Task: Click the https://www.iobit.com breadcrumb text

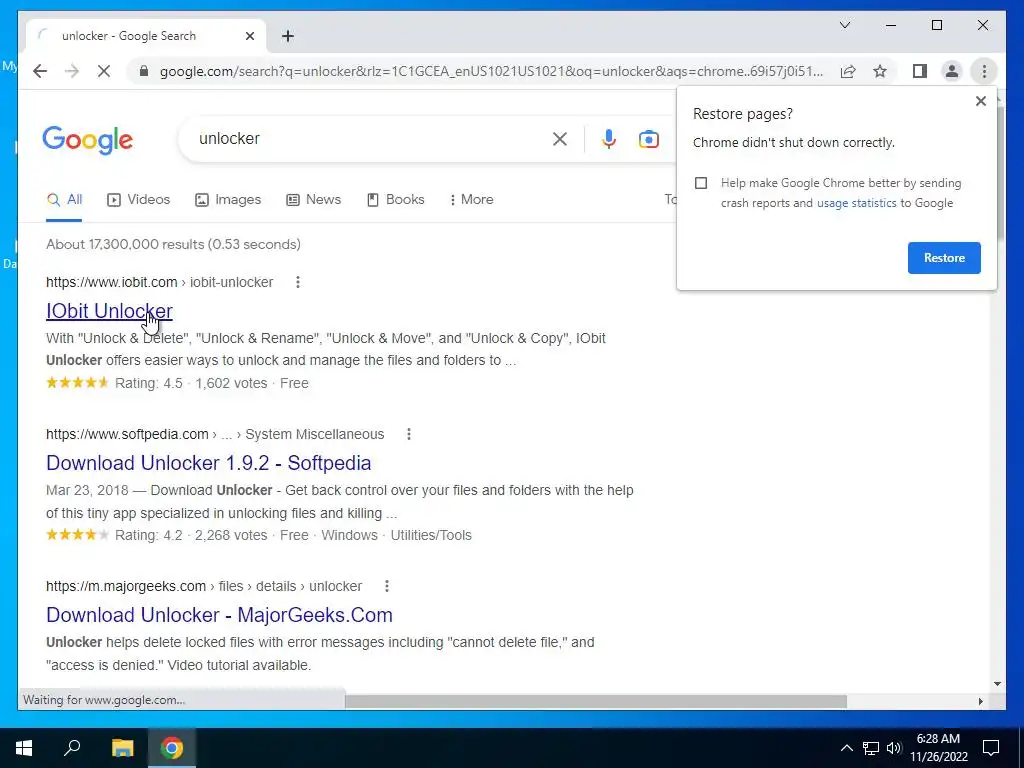Action: pos(112,282)
